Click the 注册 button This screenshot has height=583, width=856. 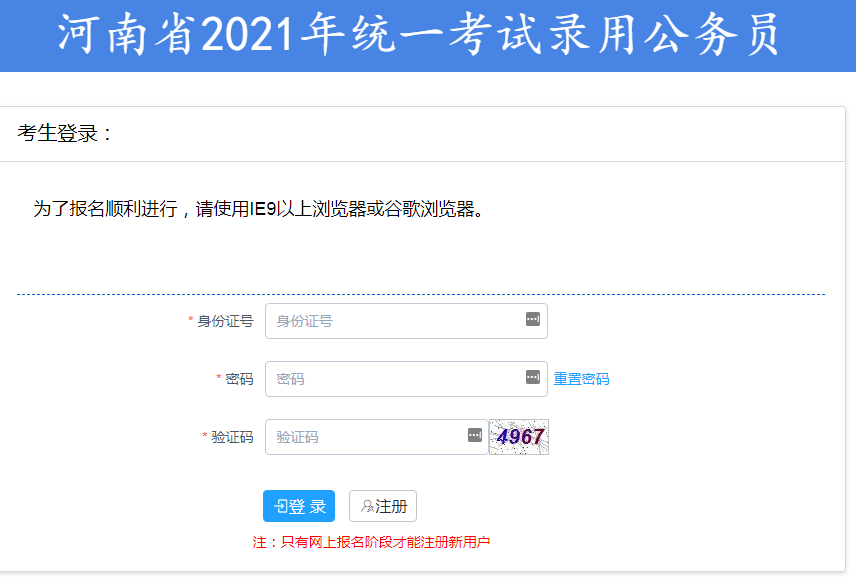pos(383,507)
